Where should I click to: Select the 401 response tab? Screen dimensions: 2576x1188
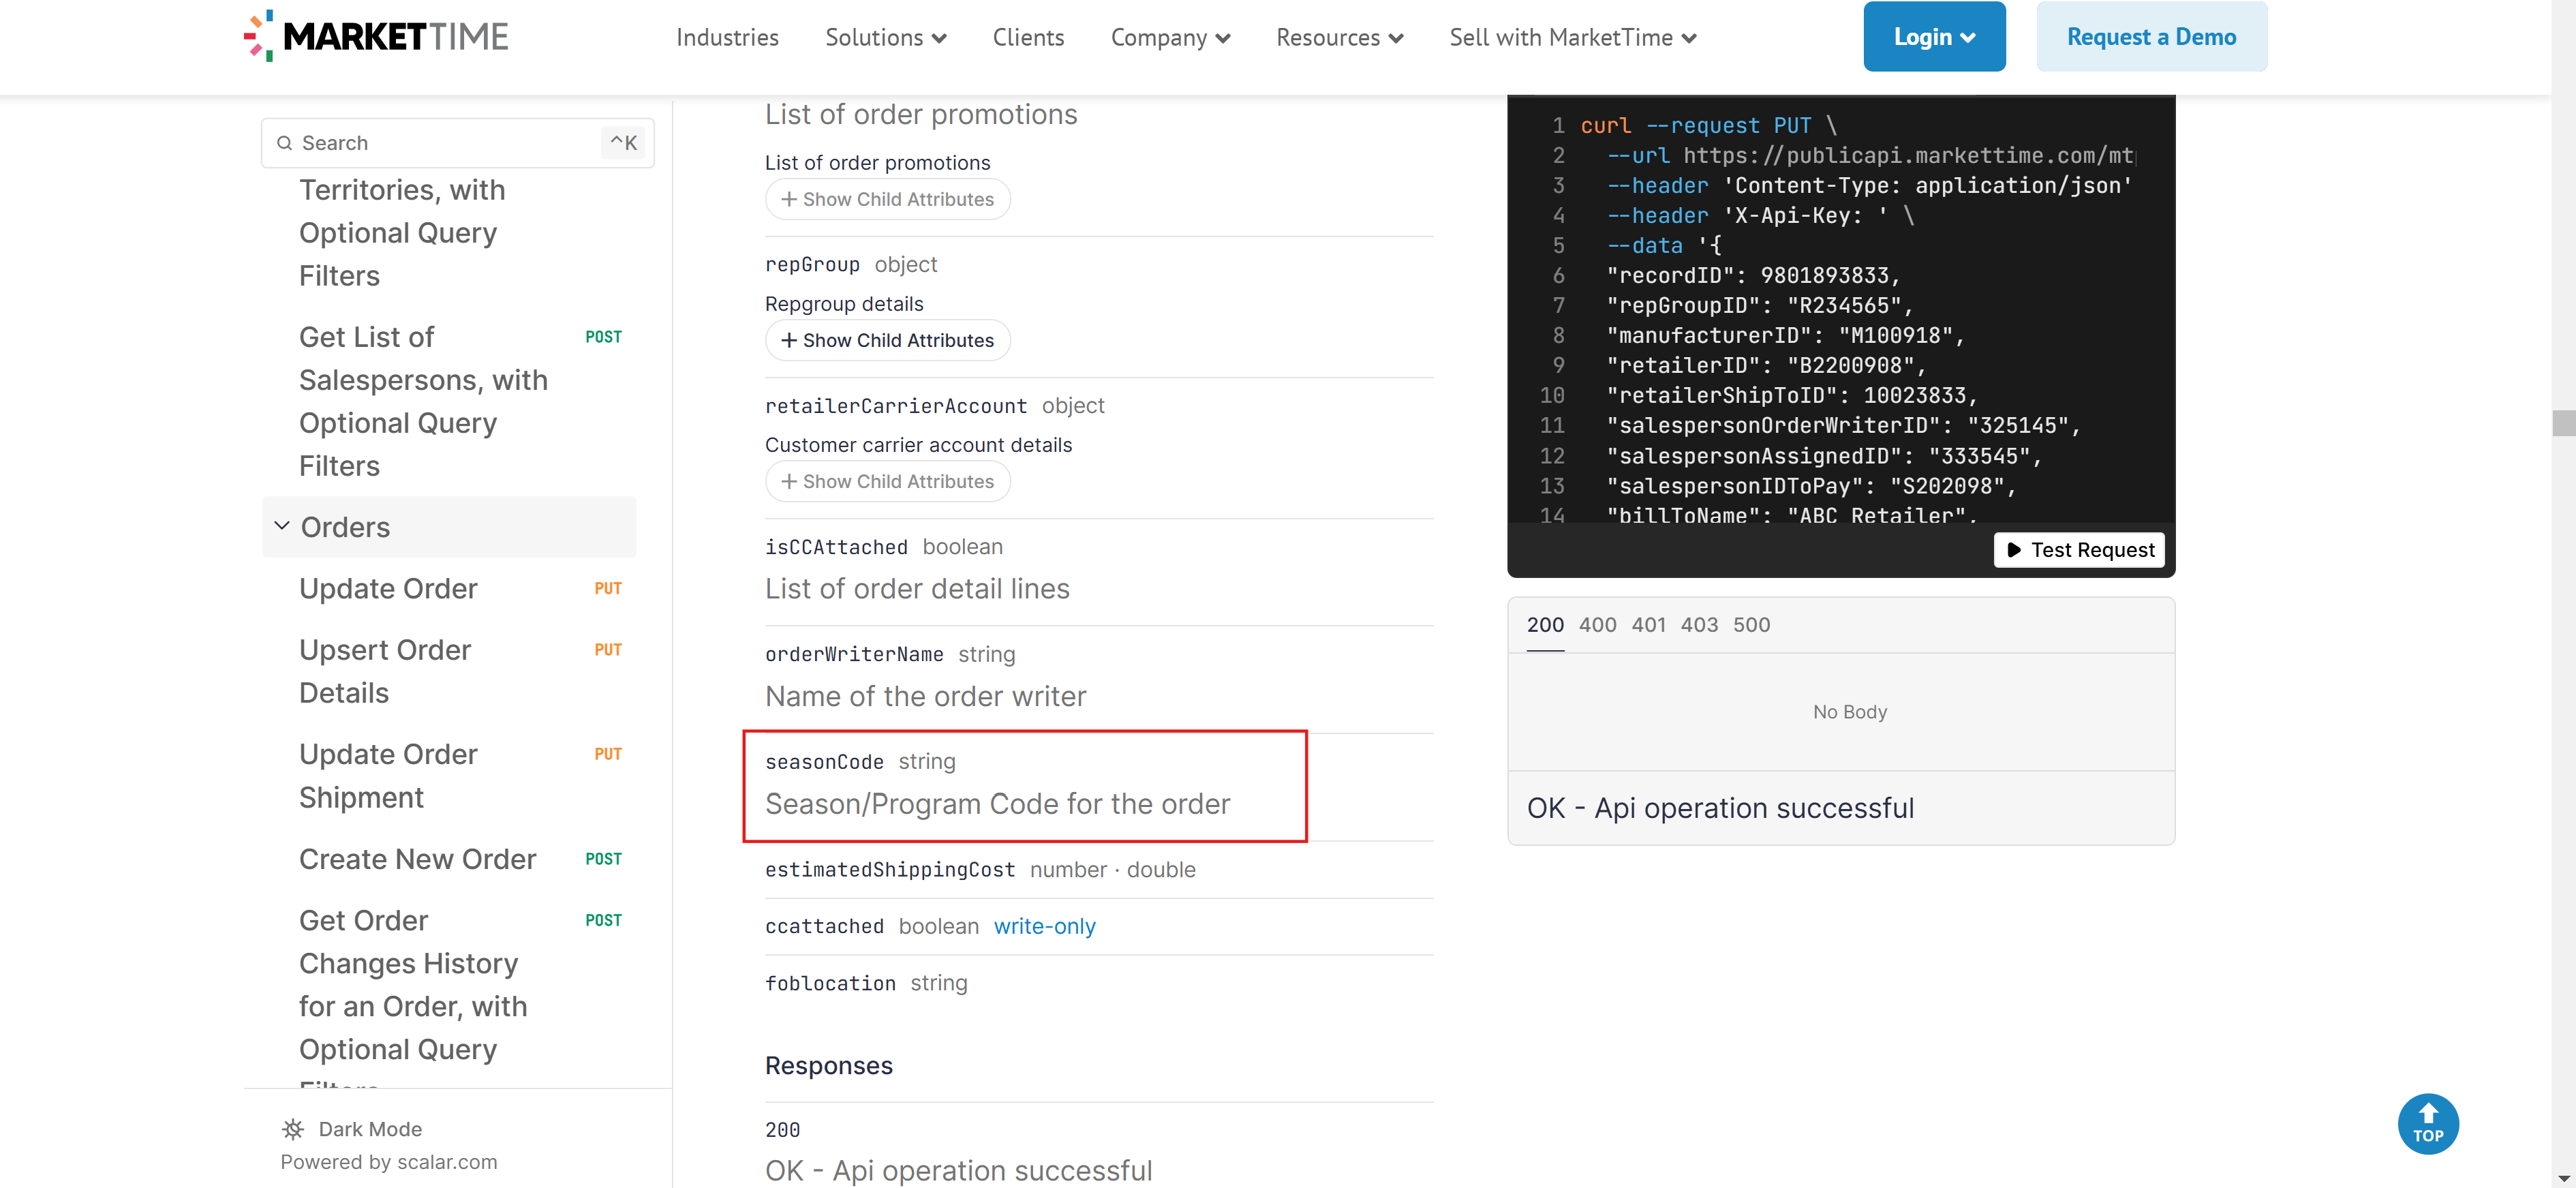tap(1648, 625)
